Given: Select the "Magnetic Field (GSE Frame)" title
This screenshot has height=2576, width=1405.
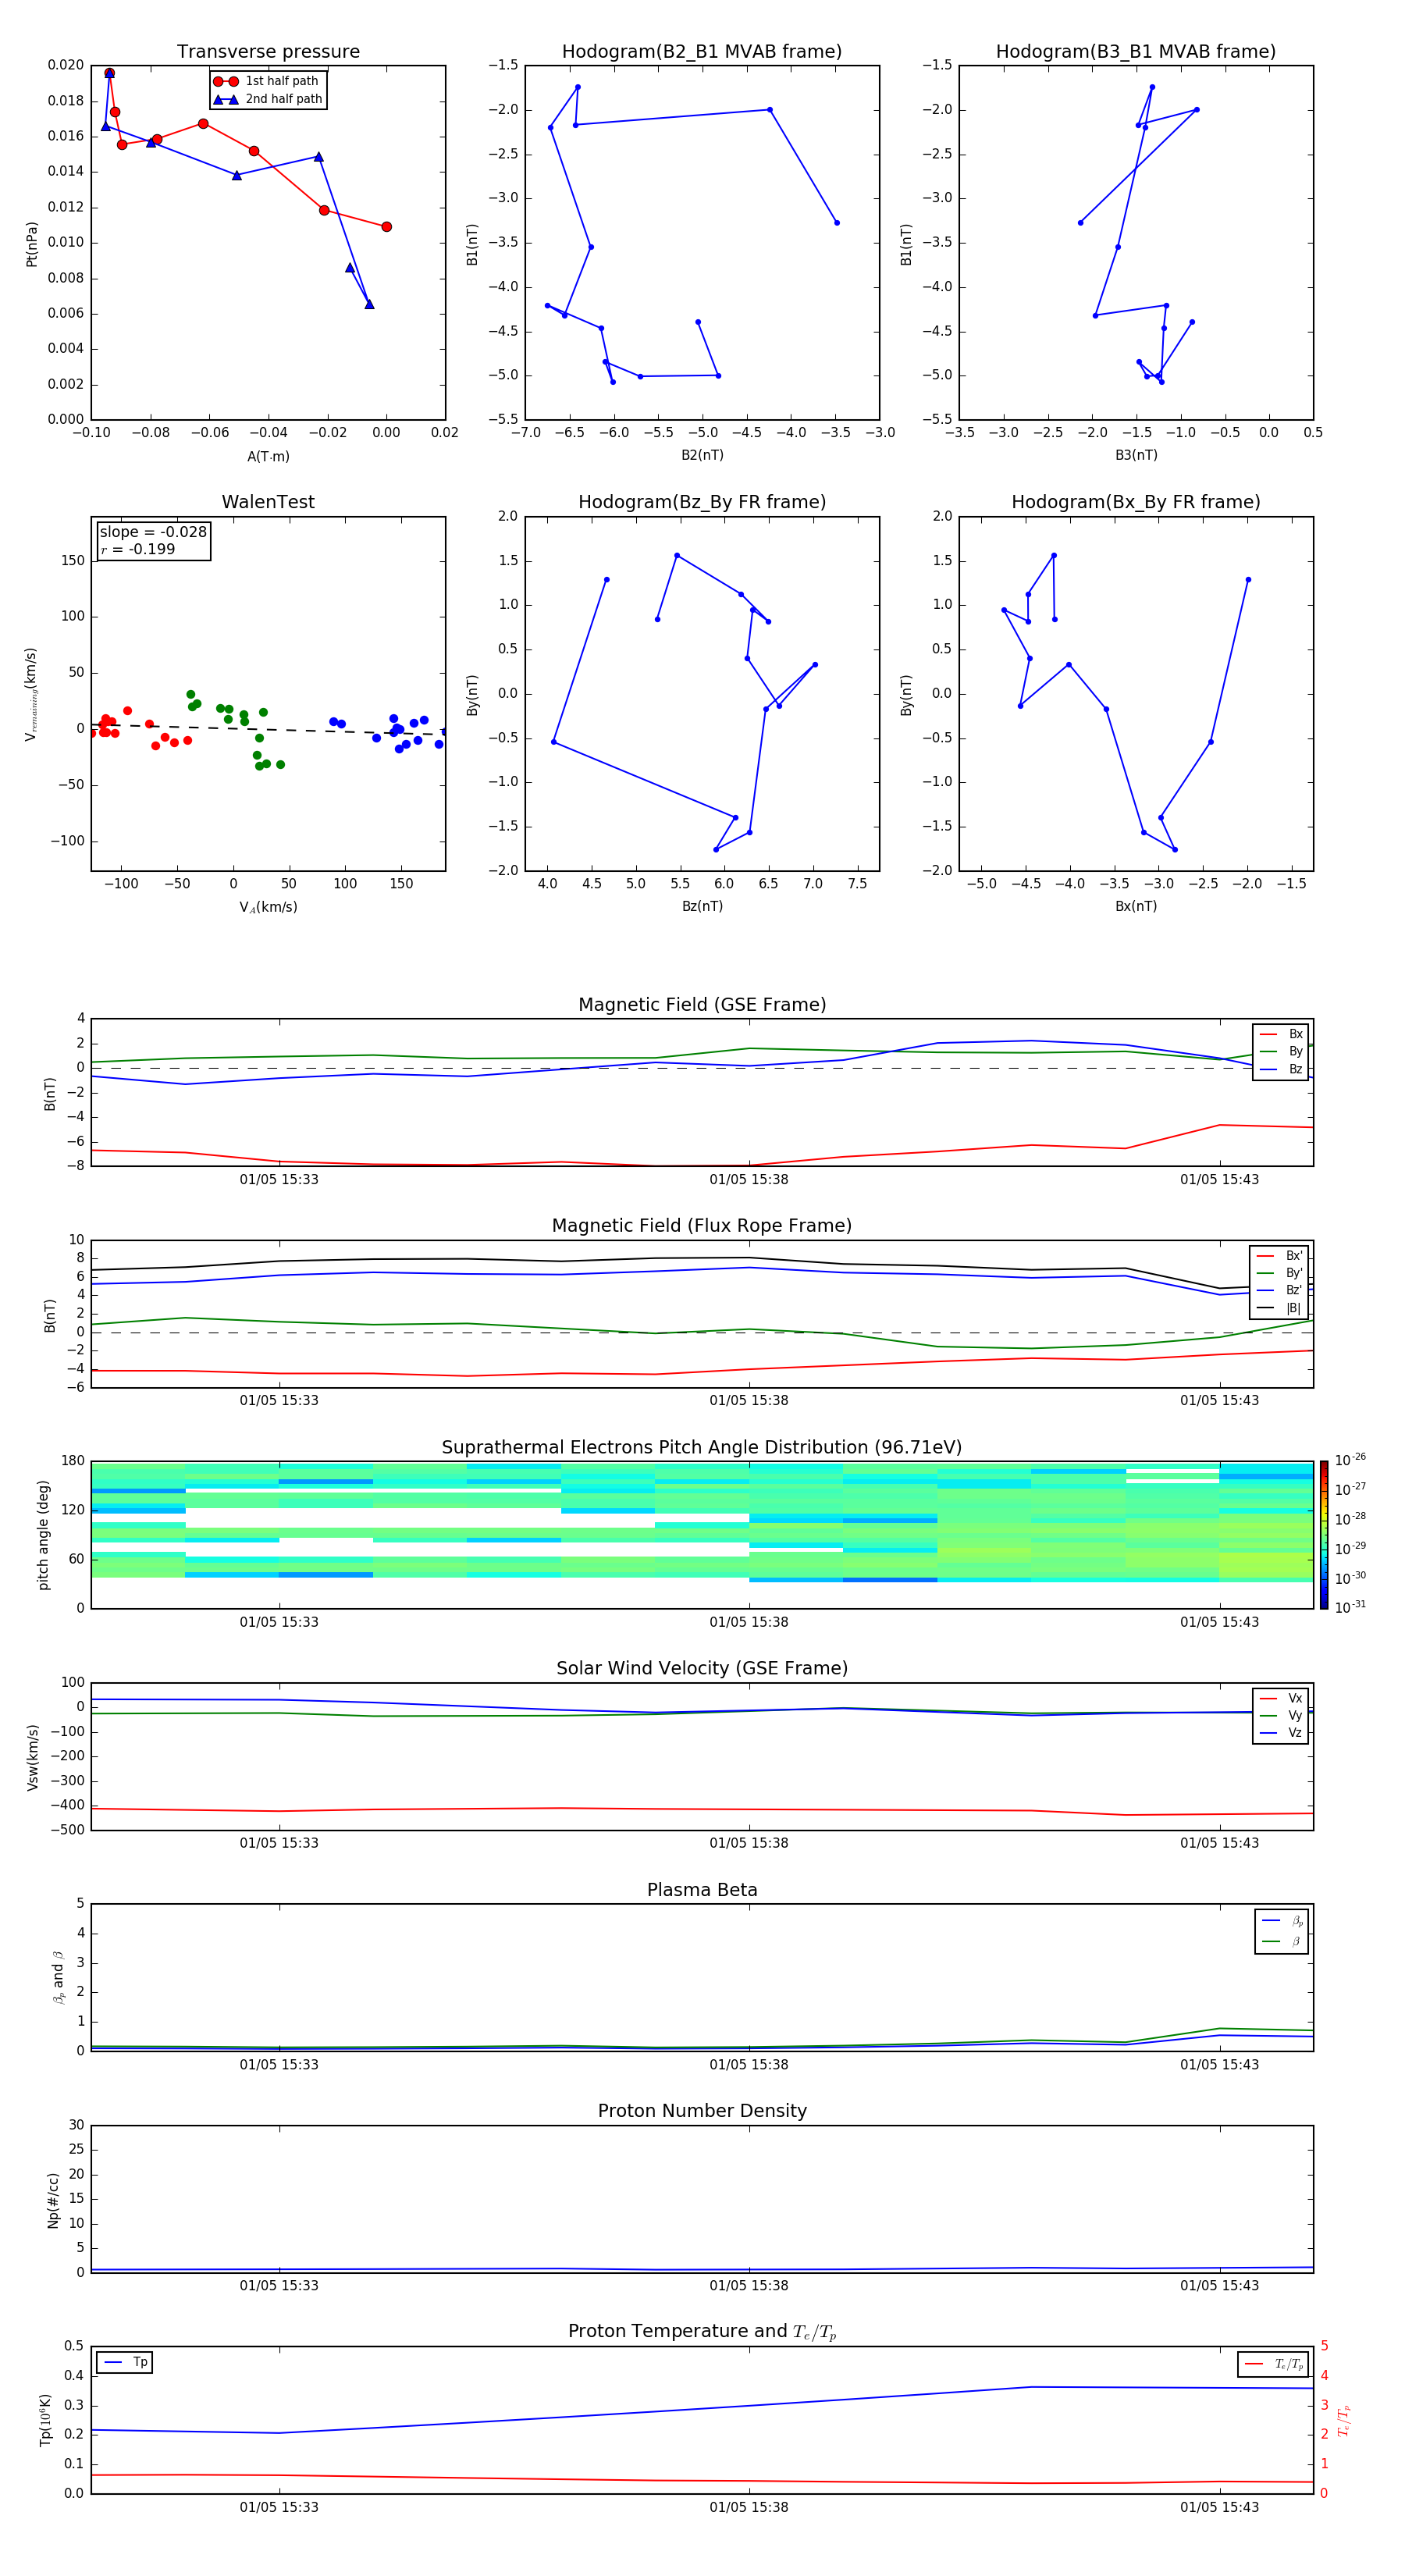Looking at the screenshot, I should pos(702,1005).
